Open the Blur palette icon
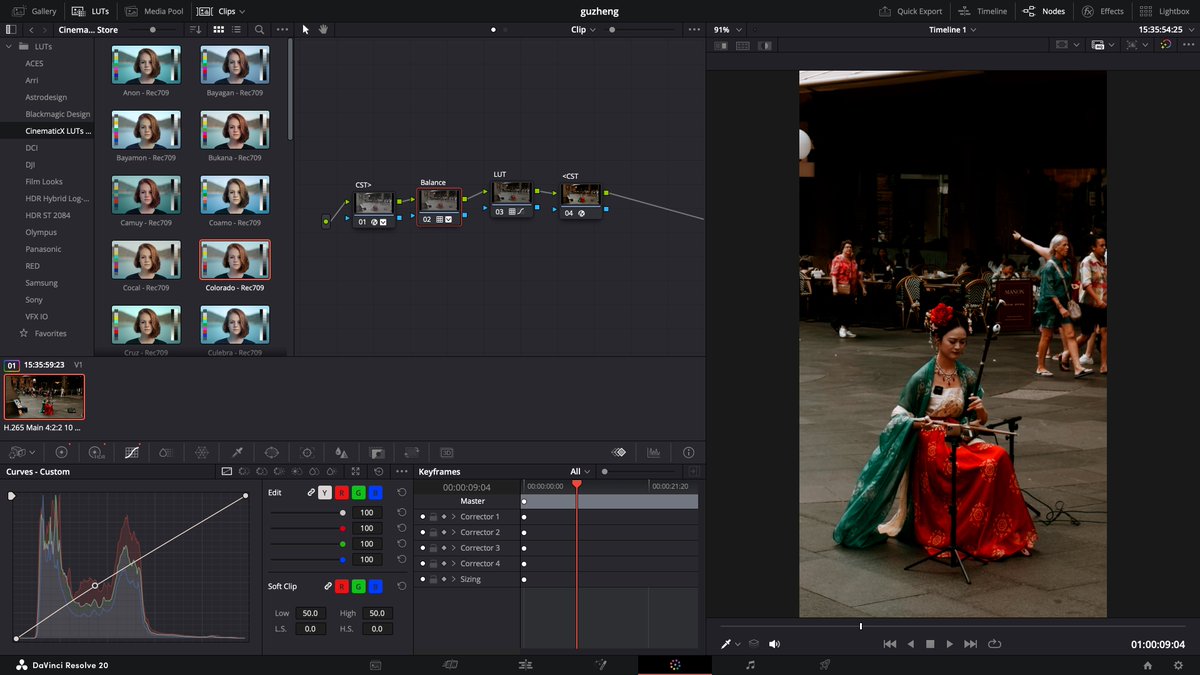The height and width of the screenshot is (675, 1200). pyautogui.click(x=341, y=452)
